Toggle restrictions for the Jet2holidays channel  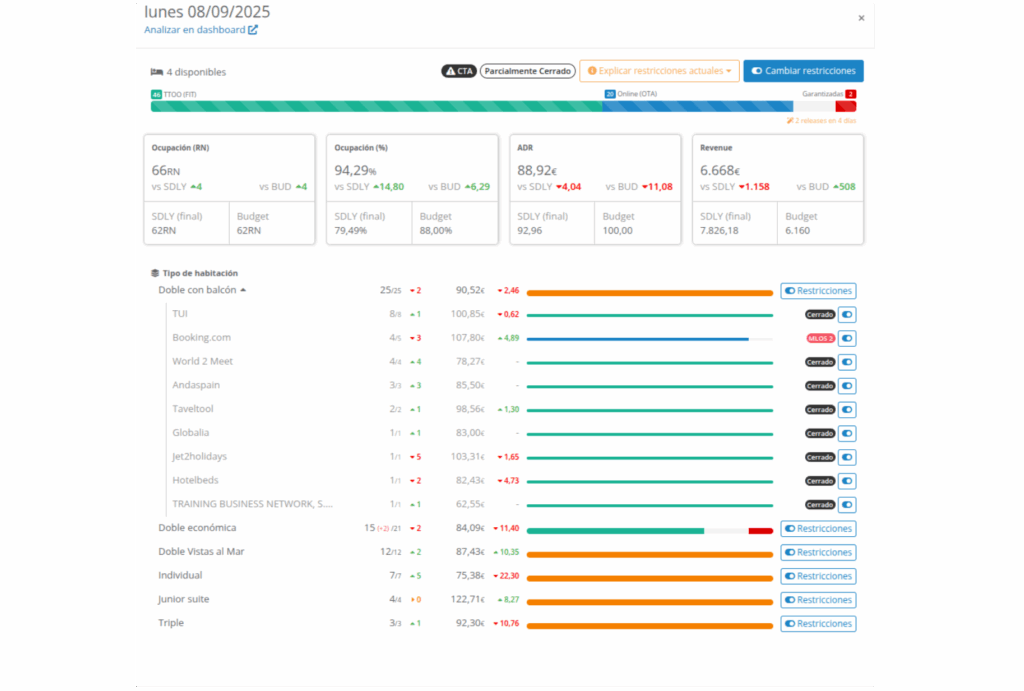(847, 457)
